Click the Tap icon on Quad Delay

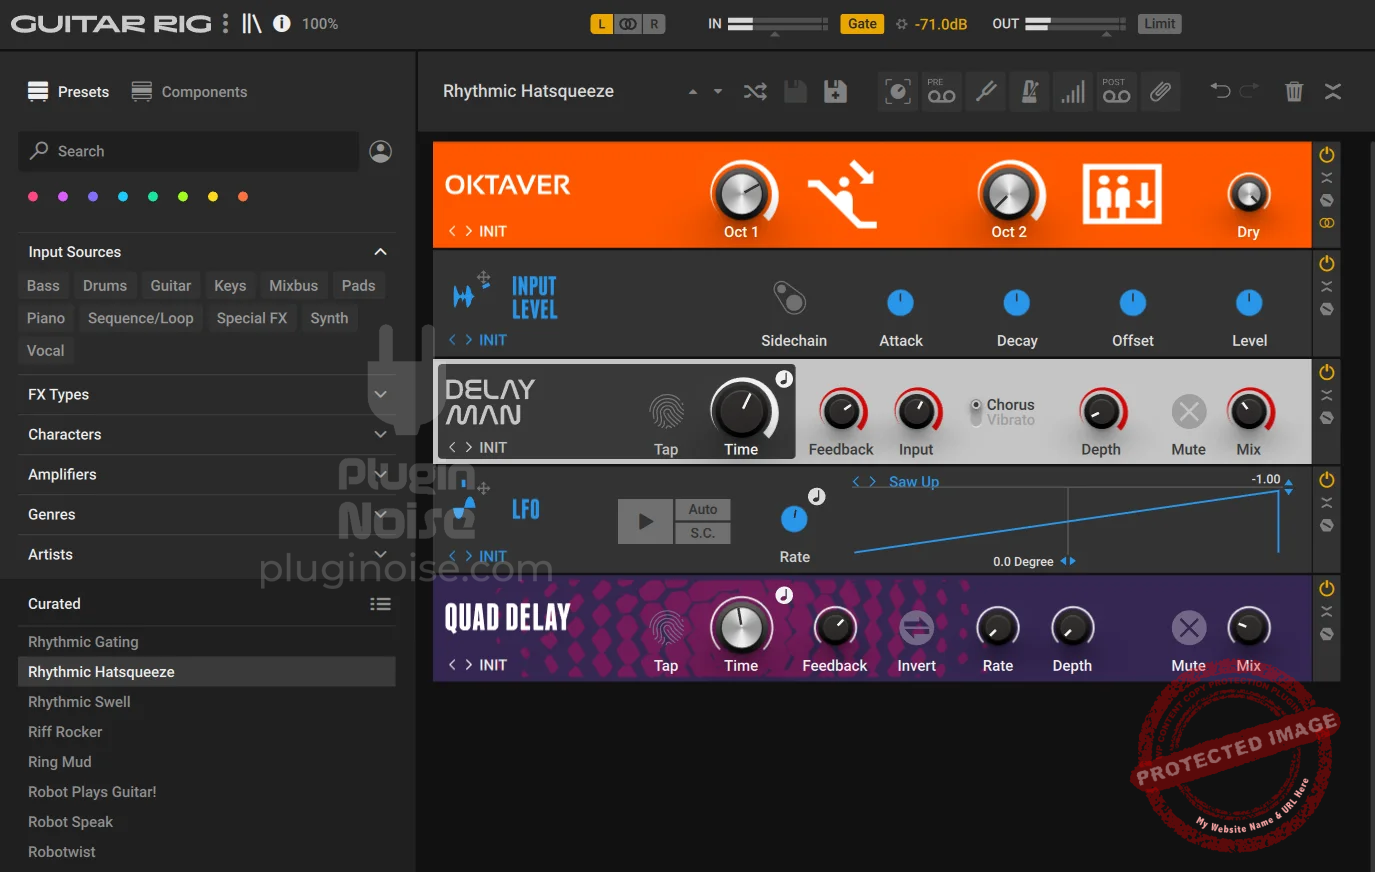coord(666,628)
